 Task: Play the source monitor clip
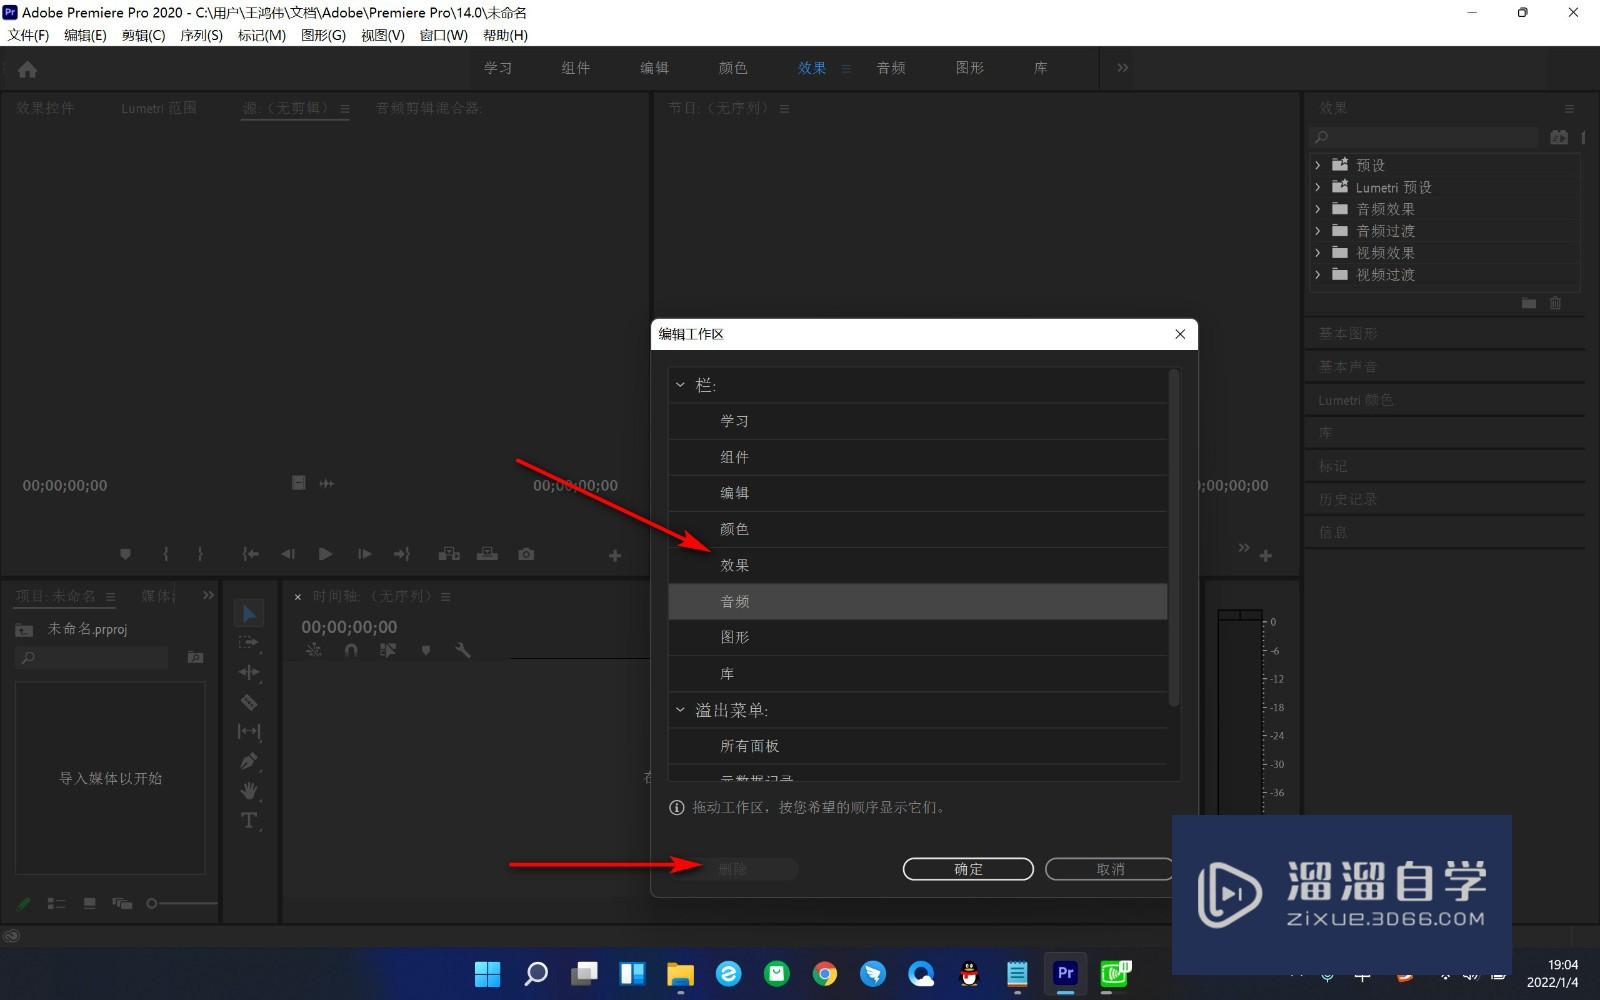tap(325, 554)
